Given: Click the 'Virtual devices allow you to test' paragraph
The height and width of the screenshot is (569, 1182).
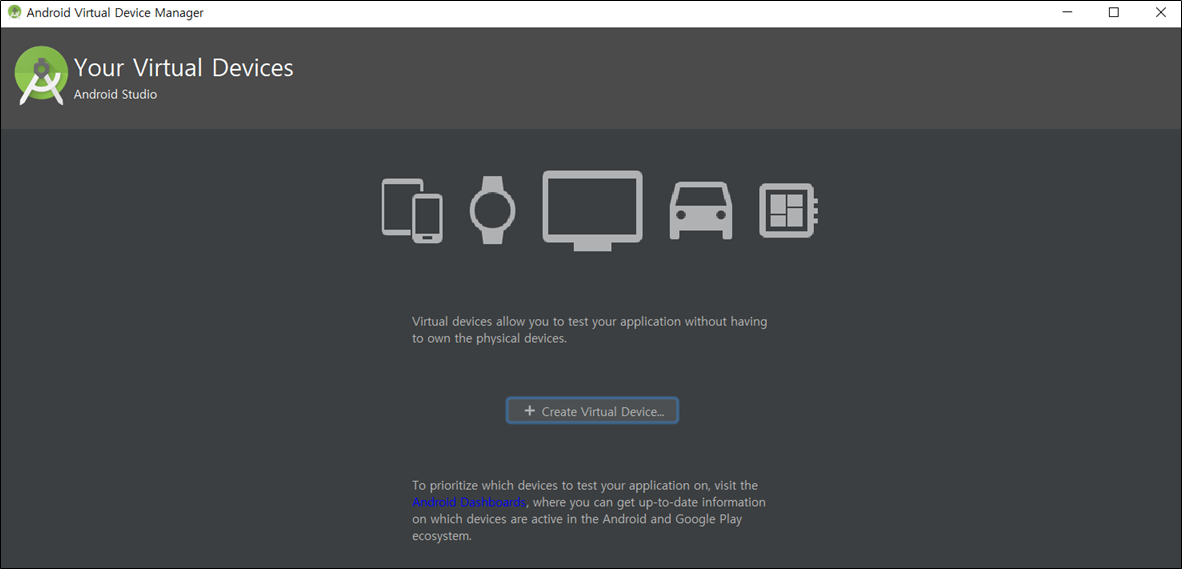Looking at the screenshot, I should tap(589, 330).
